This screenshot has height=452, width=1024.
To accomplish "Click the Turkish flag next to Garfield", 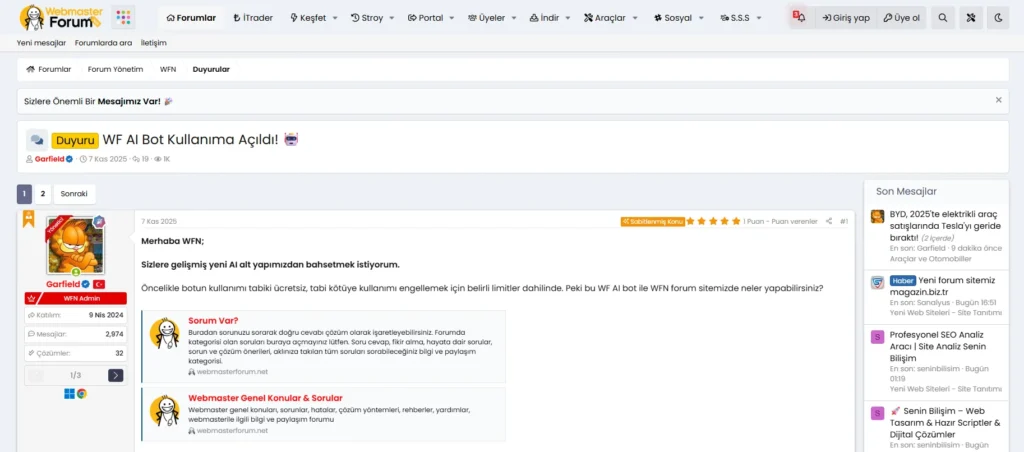I will tap(100, 285).
